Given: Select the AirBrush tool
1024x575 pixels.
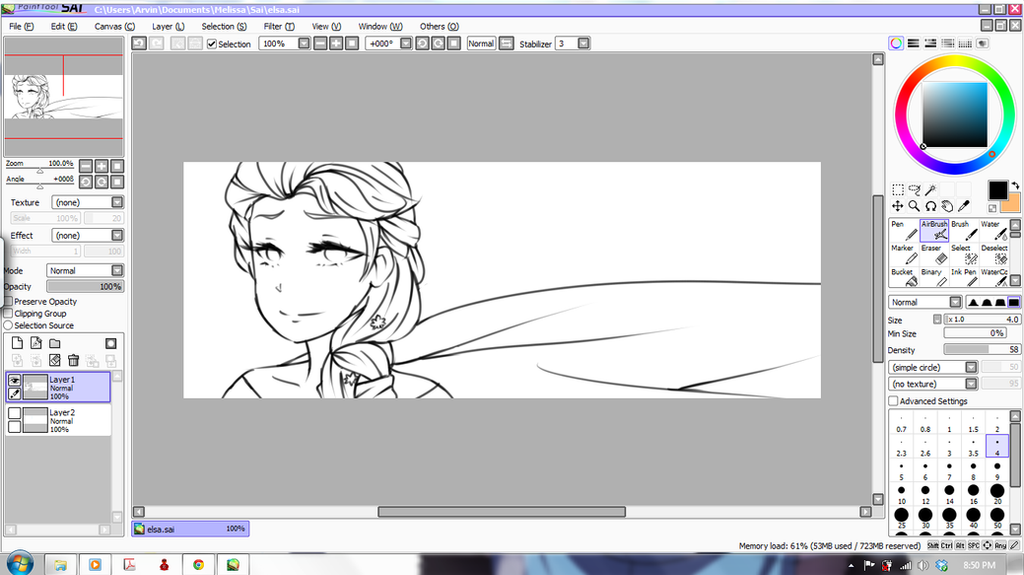Looking at the screenshot, I should click(x=935, y=231).
